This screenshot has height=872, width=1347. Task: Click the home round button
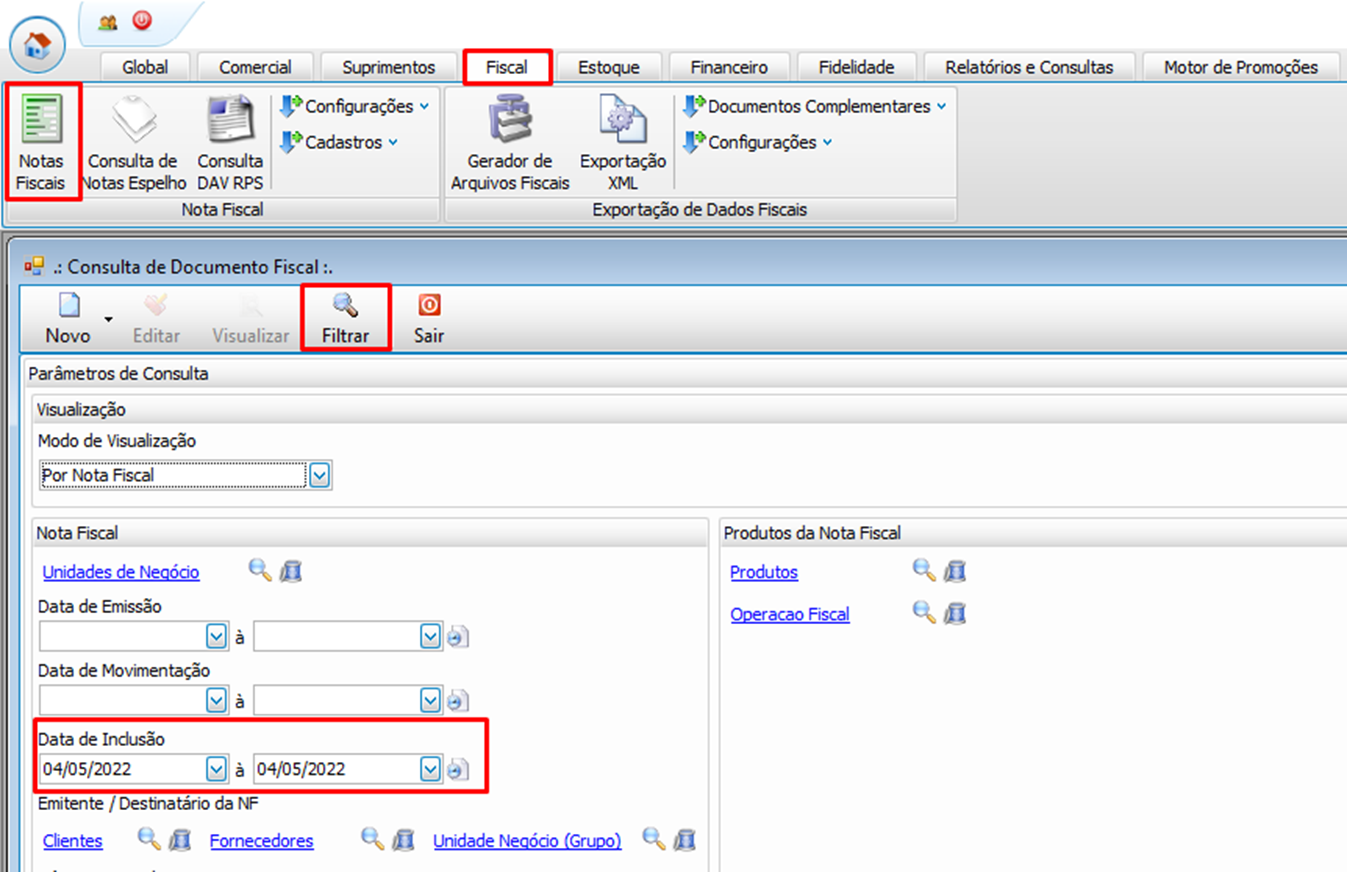(37, 44)
